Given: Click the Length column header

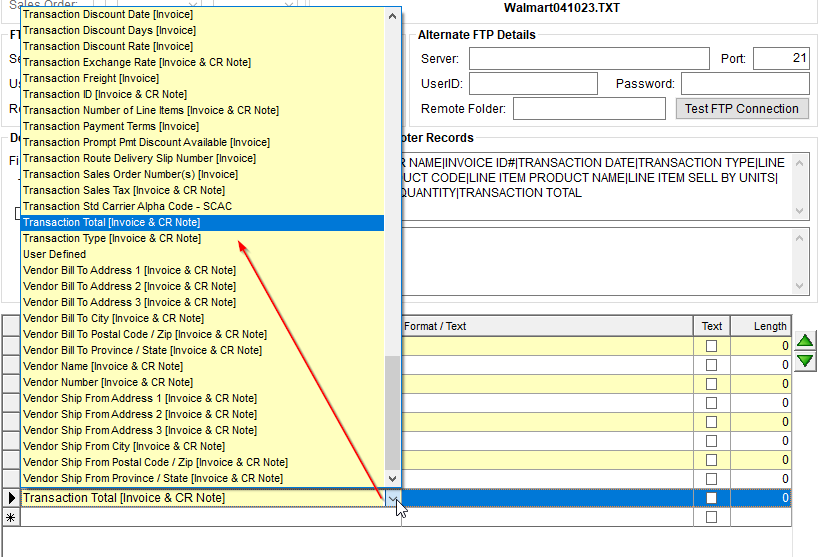Looking at the screenshot, I should [761, 326].
